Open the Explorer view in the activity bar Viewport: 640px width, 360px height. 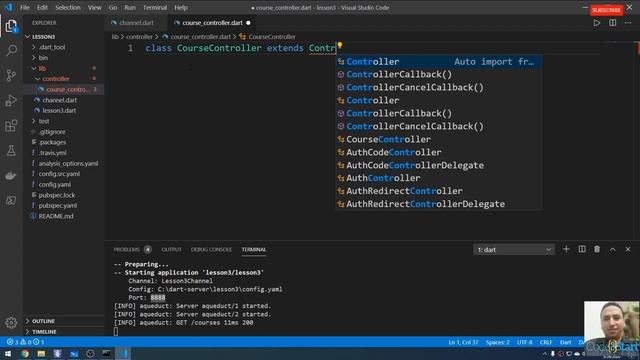tap(11, 27)
